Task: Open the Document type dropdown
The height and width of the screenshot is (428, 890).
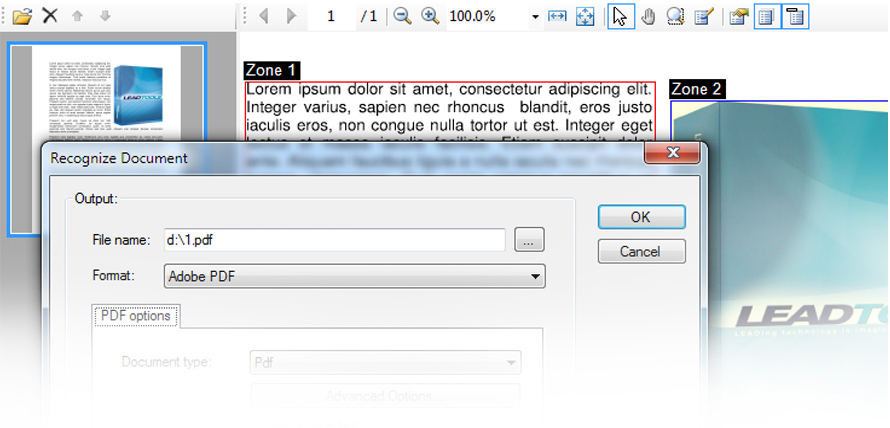Action: (x=511, y=362)
